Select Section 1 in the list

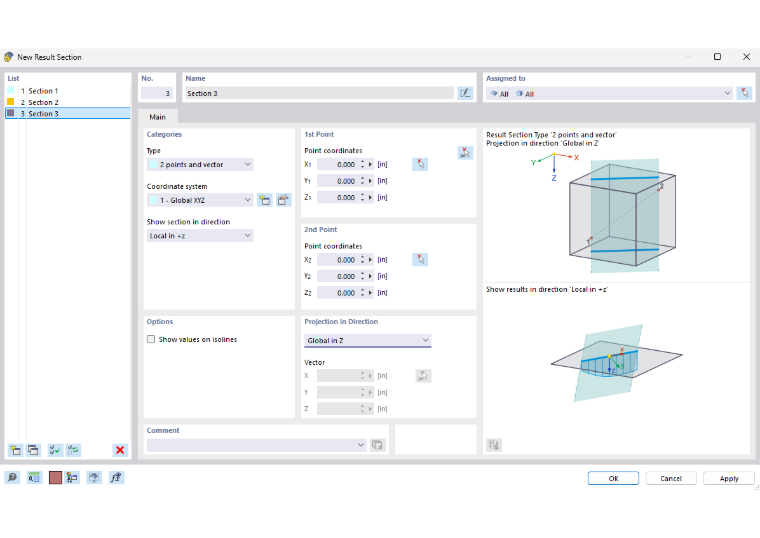[68, 91]
